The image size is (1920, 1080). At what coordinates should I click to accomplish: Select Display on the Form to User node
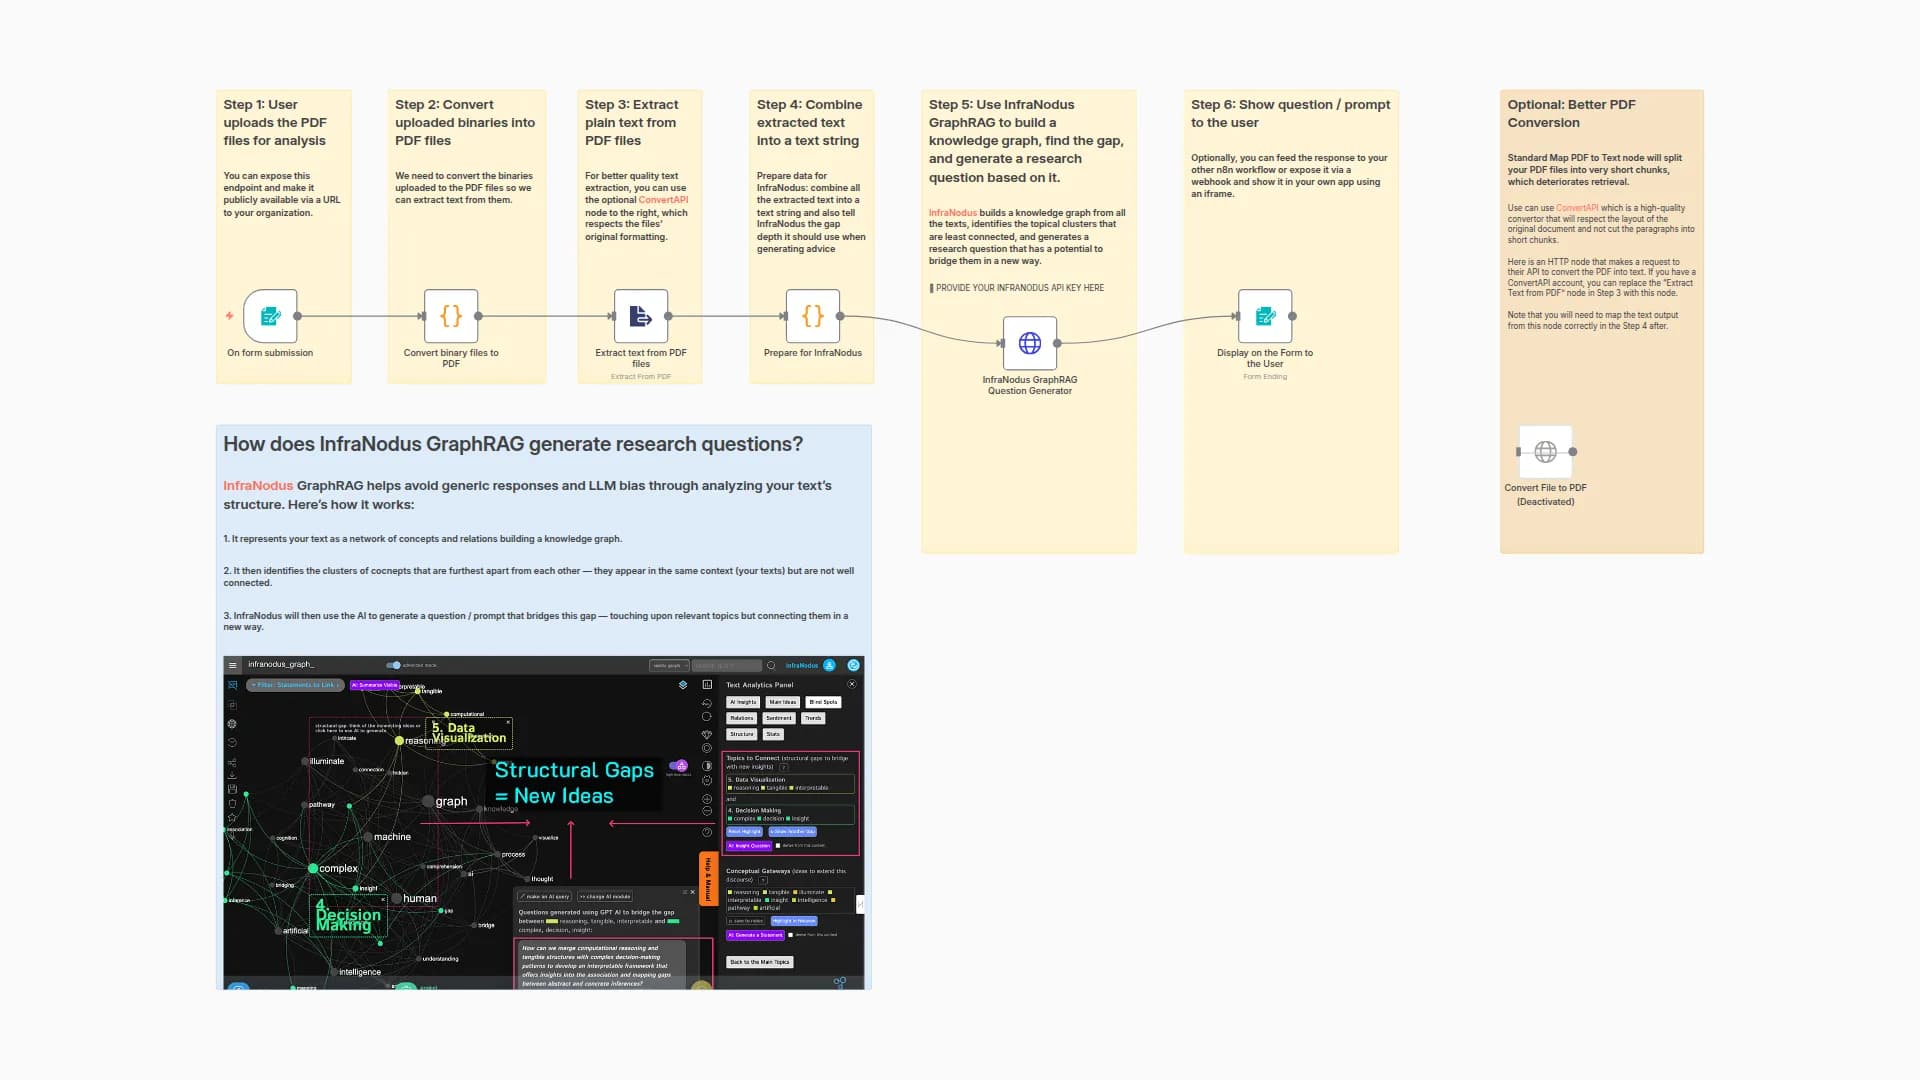pos(1265,316)
